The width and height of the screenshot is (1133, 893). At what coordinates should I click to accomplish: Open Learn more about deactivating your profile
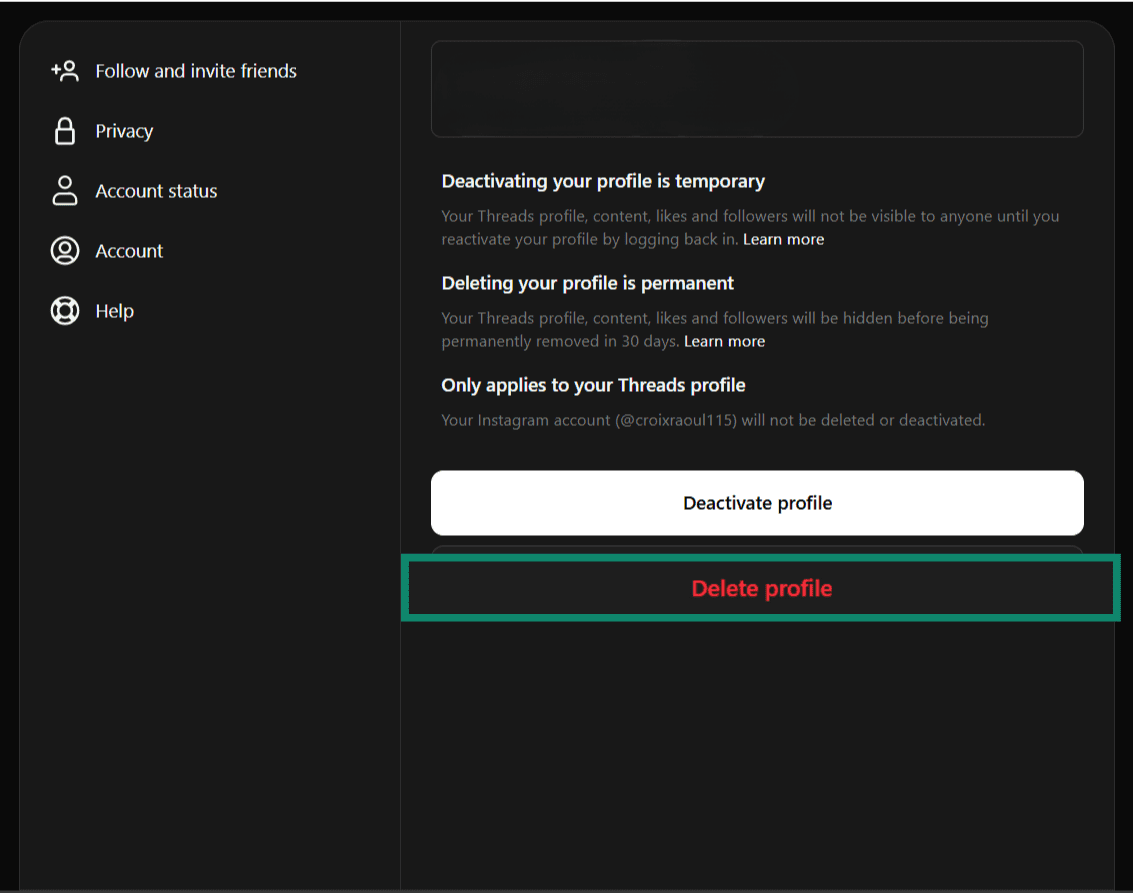coord(784,239)
